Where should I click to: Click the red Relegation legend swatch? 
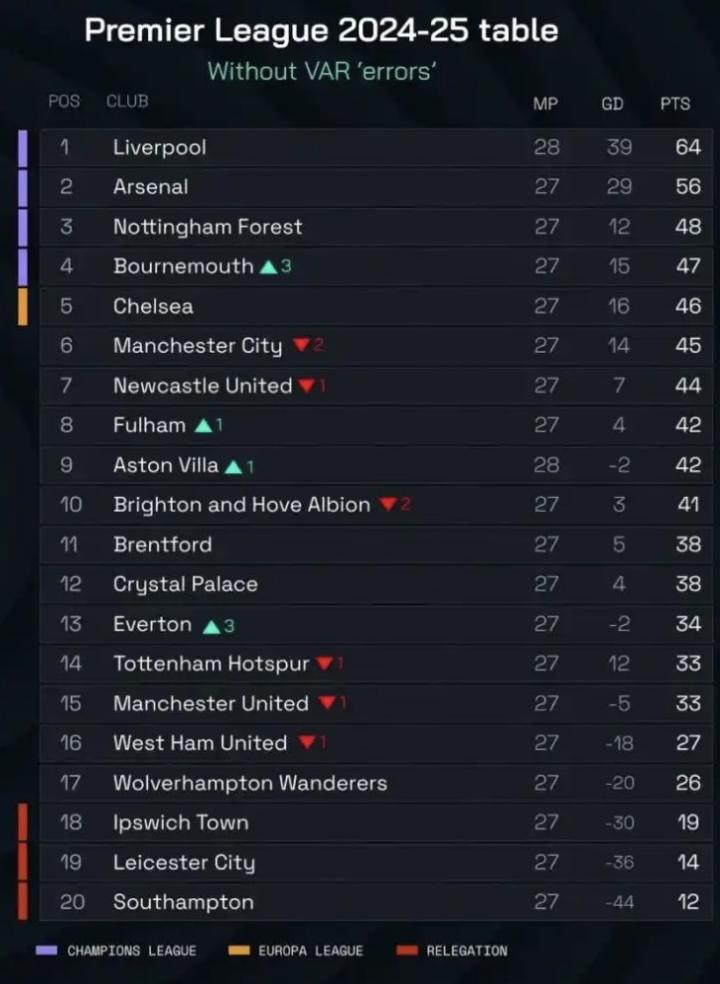407,951
